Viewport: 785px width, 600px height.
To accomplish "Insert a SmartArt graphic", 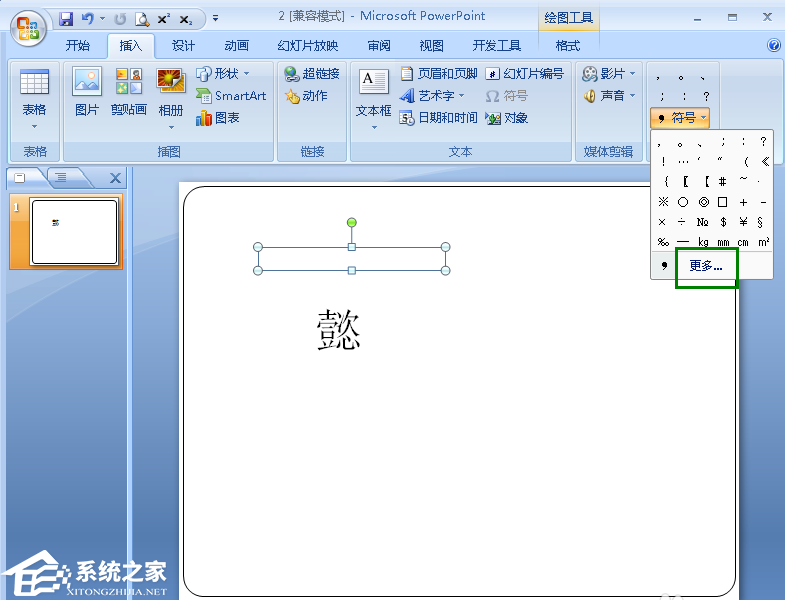I will tap(231, 96).
